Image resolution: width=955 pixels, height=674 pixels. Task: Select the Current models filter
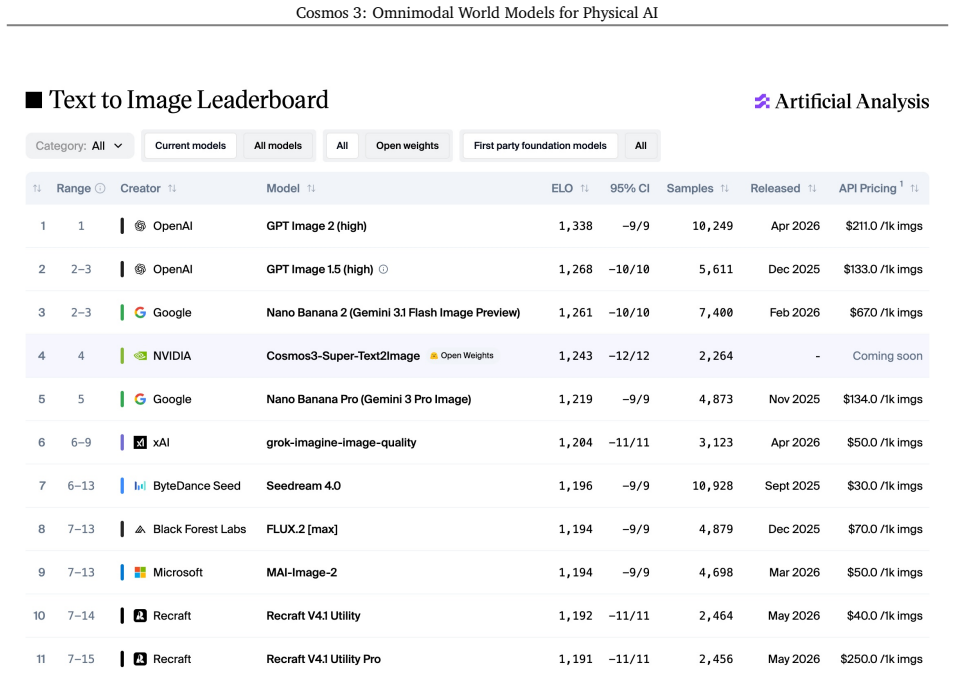190,146
